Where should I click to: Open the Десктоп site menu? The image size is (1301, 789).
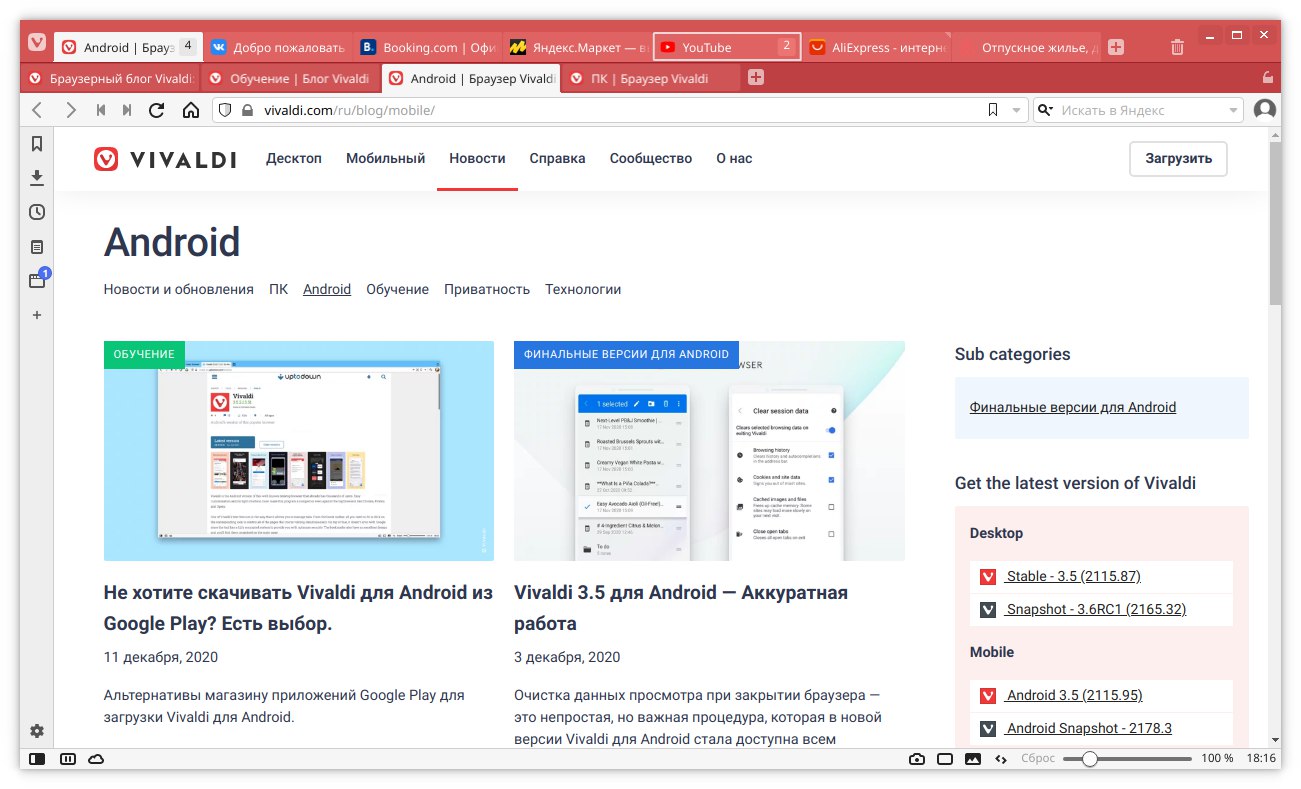(x=294, y=158)
